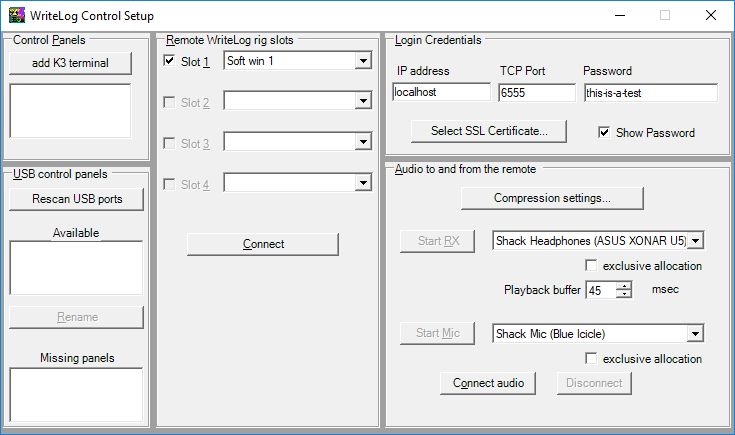The height and width of the screenshot is (435, 735).
Task: Click the Control Panels list box
Action: (x=70, y=111)
